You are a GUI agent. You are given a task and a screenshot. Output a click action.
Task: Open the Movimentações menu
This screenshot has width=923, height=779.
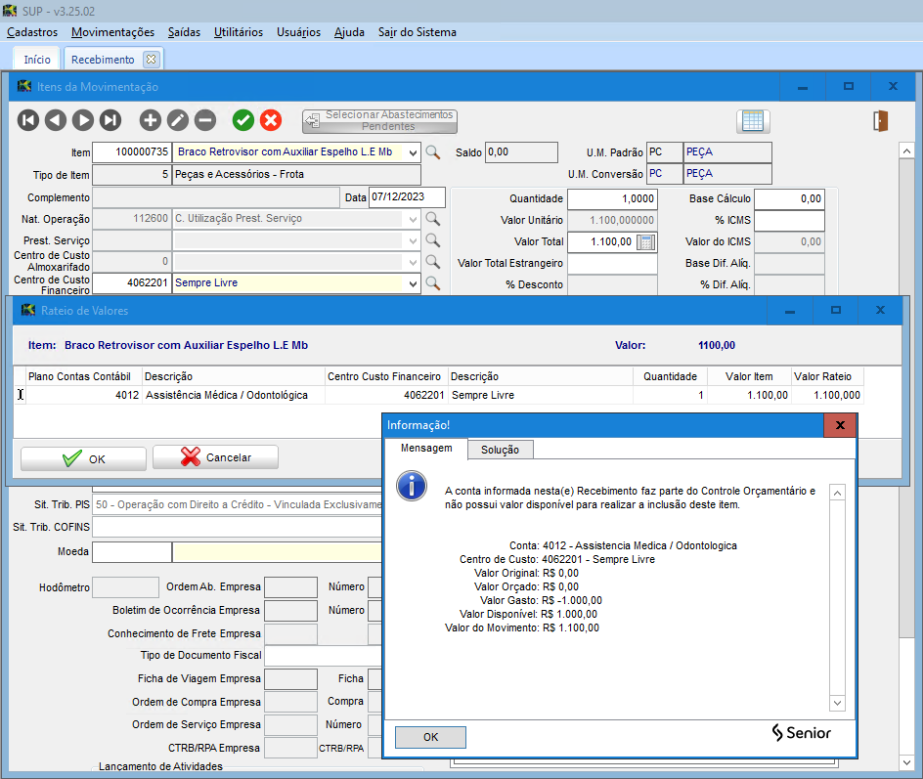click(x=113, y=32)
